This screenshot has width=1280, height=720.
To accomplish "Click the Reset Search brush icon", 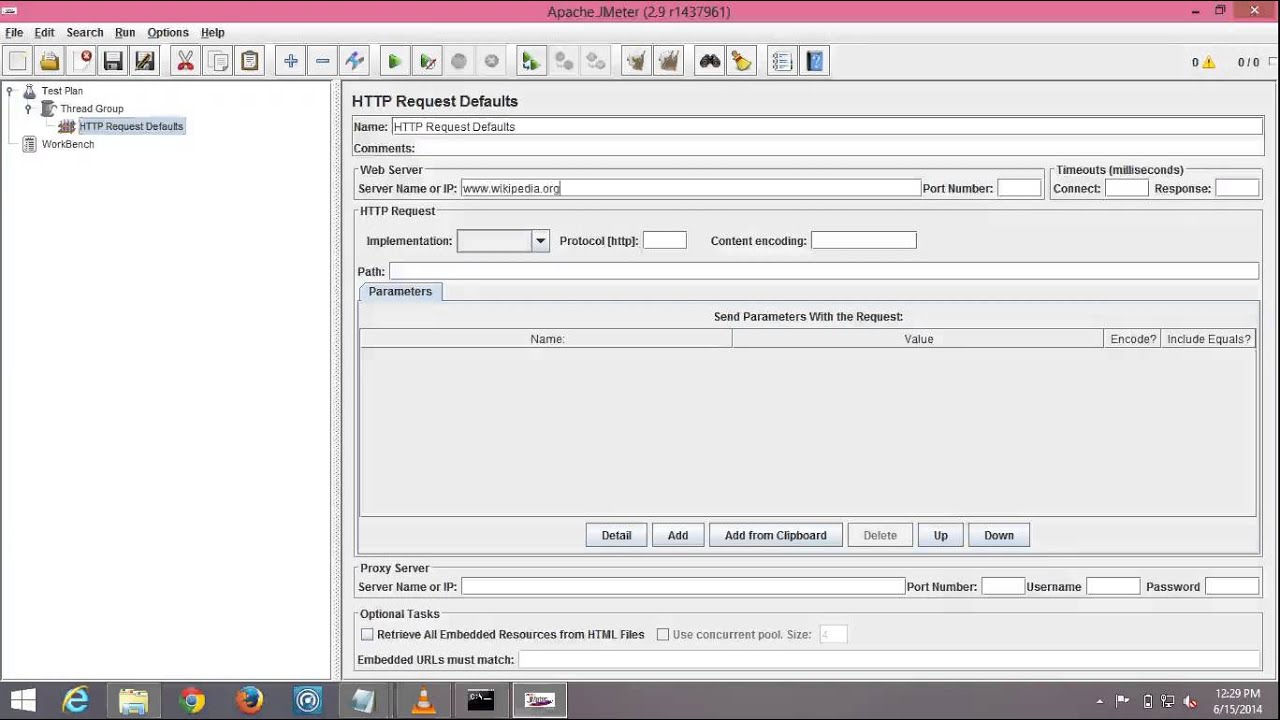I will pos(741,61).
